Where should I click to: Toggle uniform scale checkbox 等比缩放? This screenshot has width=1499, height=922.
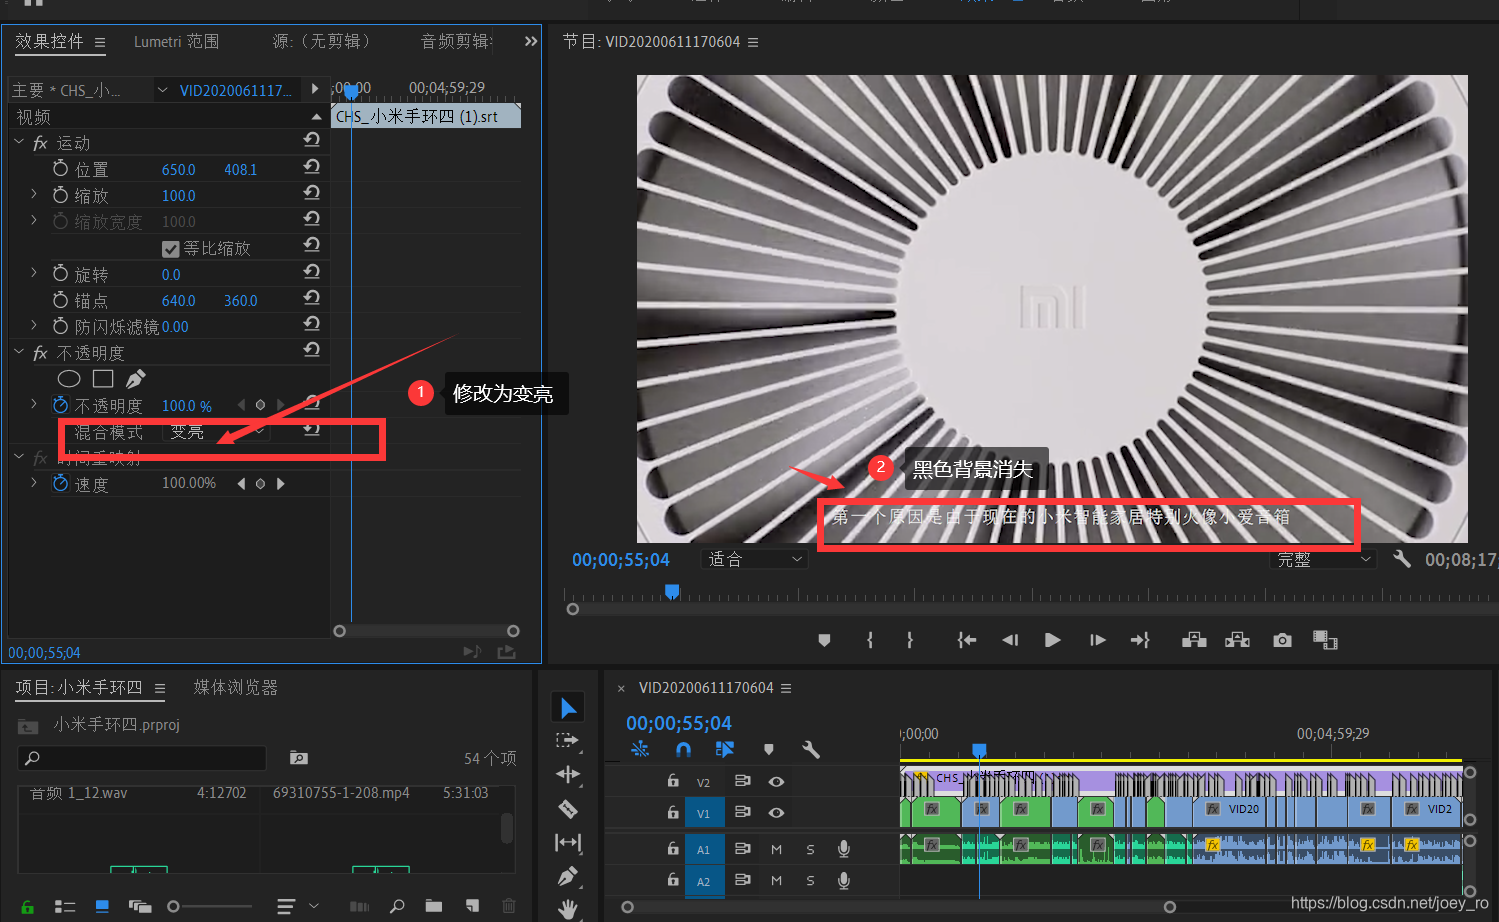pyautogui.click(x=170, y=249)
